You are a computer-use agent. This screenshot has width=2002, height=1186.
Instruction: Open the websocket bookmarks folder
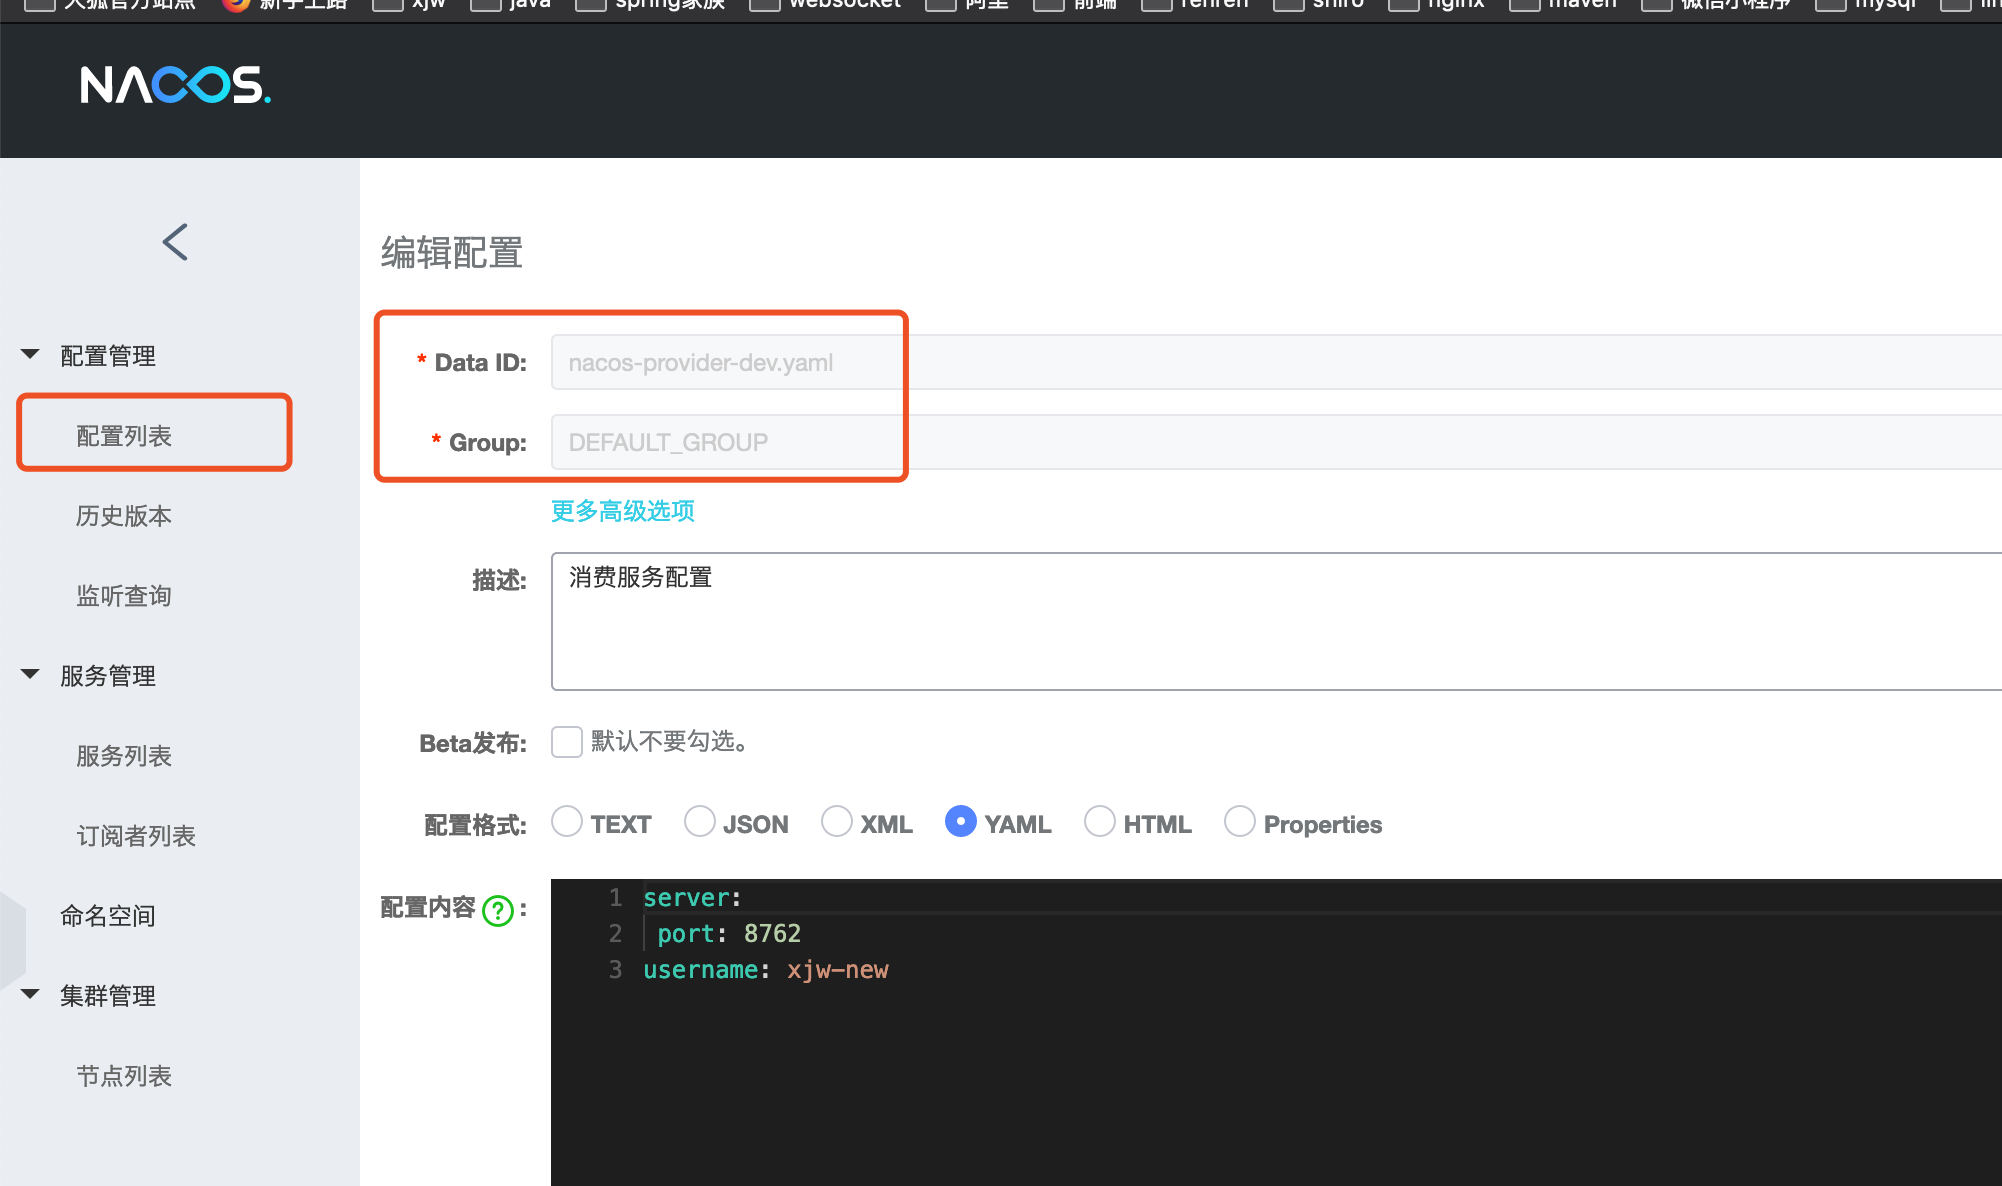(x=826, y=4)
